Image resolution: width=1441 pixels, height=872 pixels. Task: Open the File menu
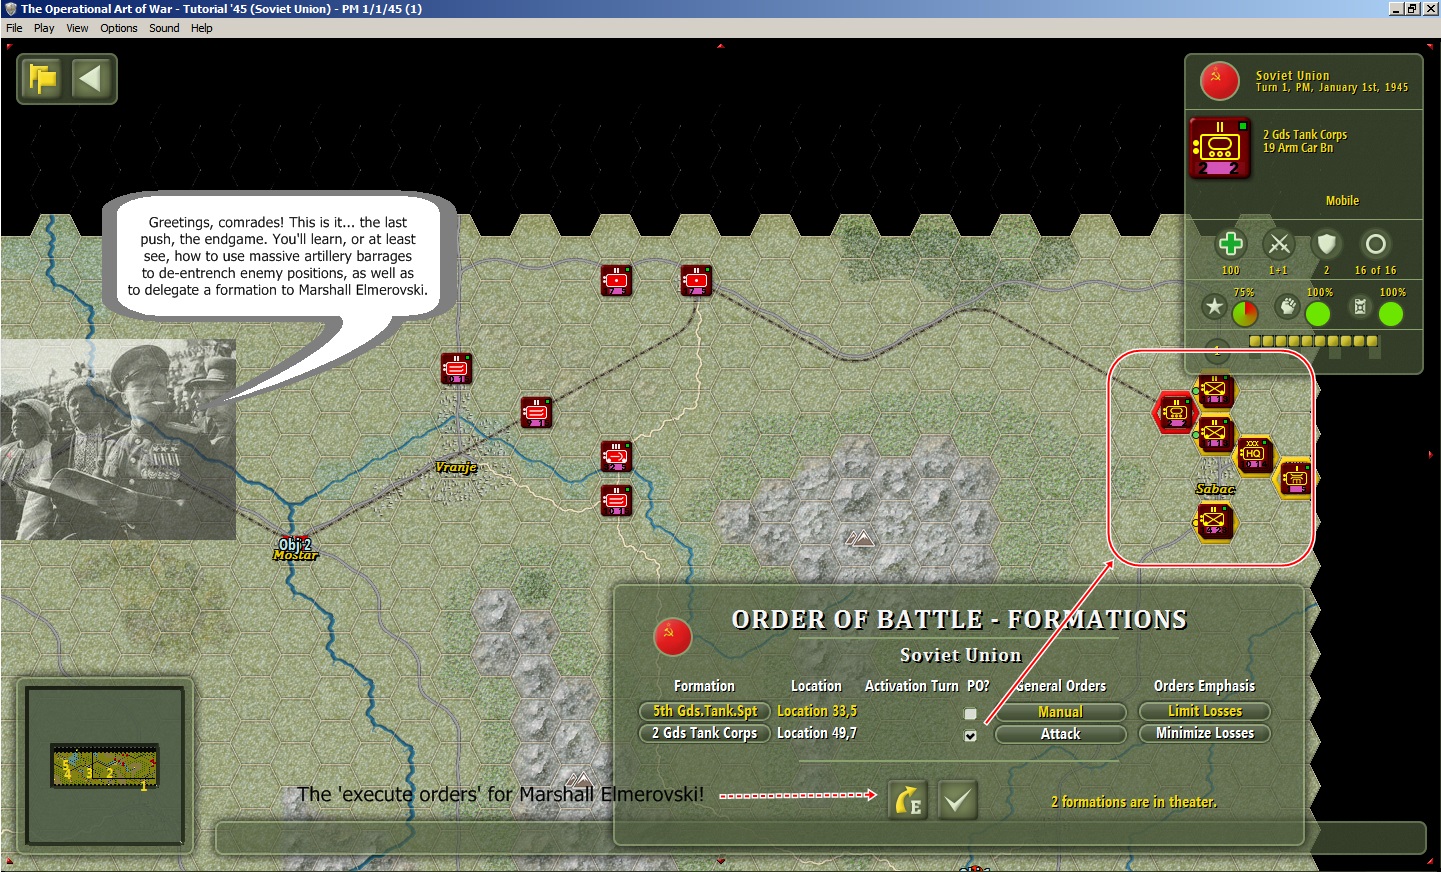click(14, 28)
